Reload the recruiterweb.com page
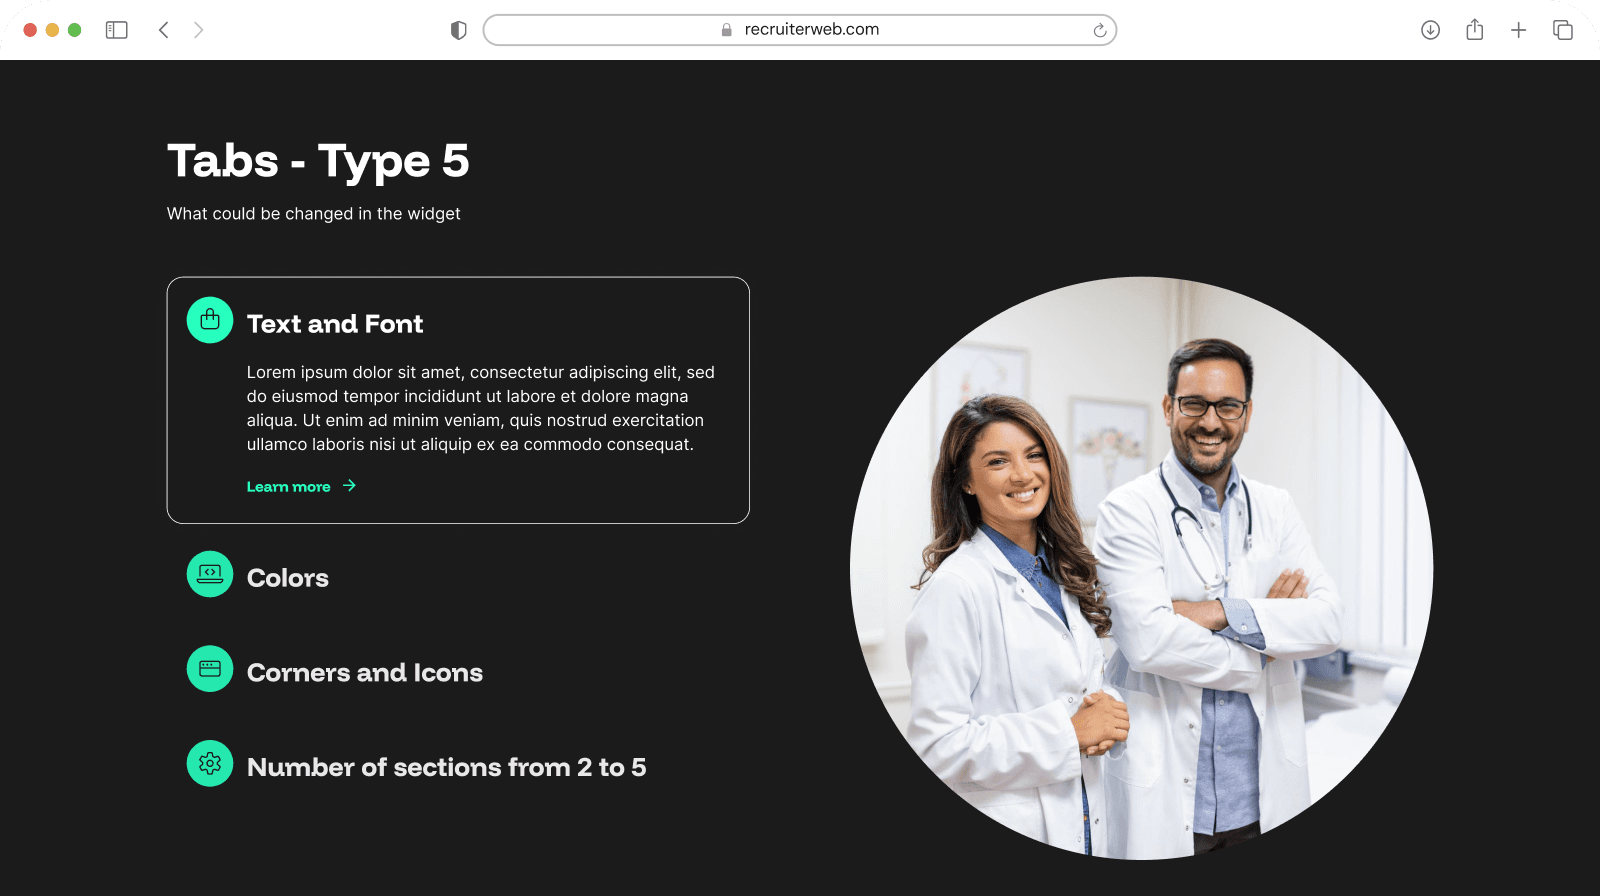The width and height of the screenshot is (1600, 896). pyautogui.click(x=1099, y=30)
